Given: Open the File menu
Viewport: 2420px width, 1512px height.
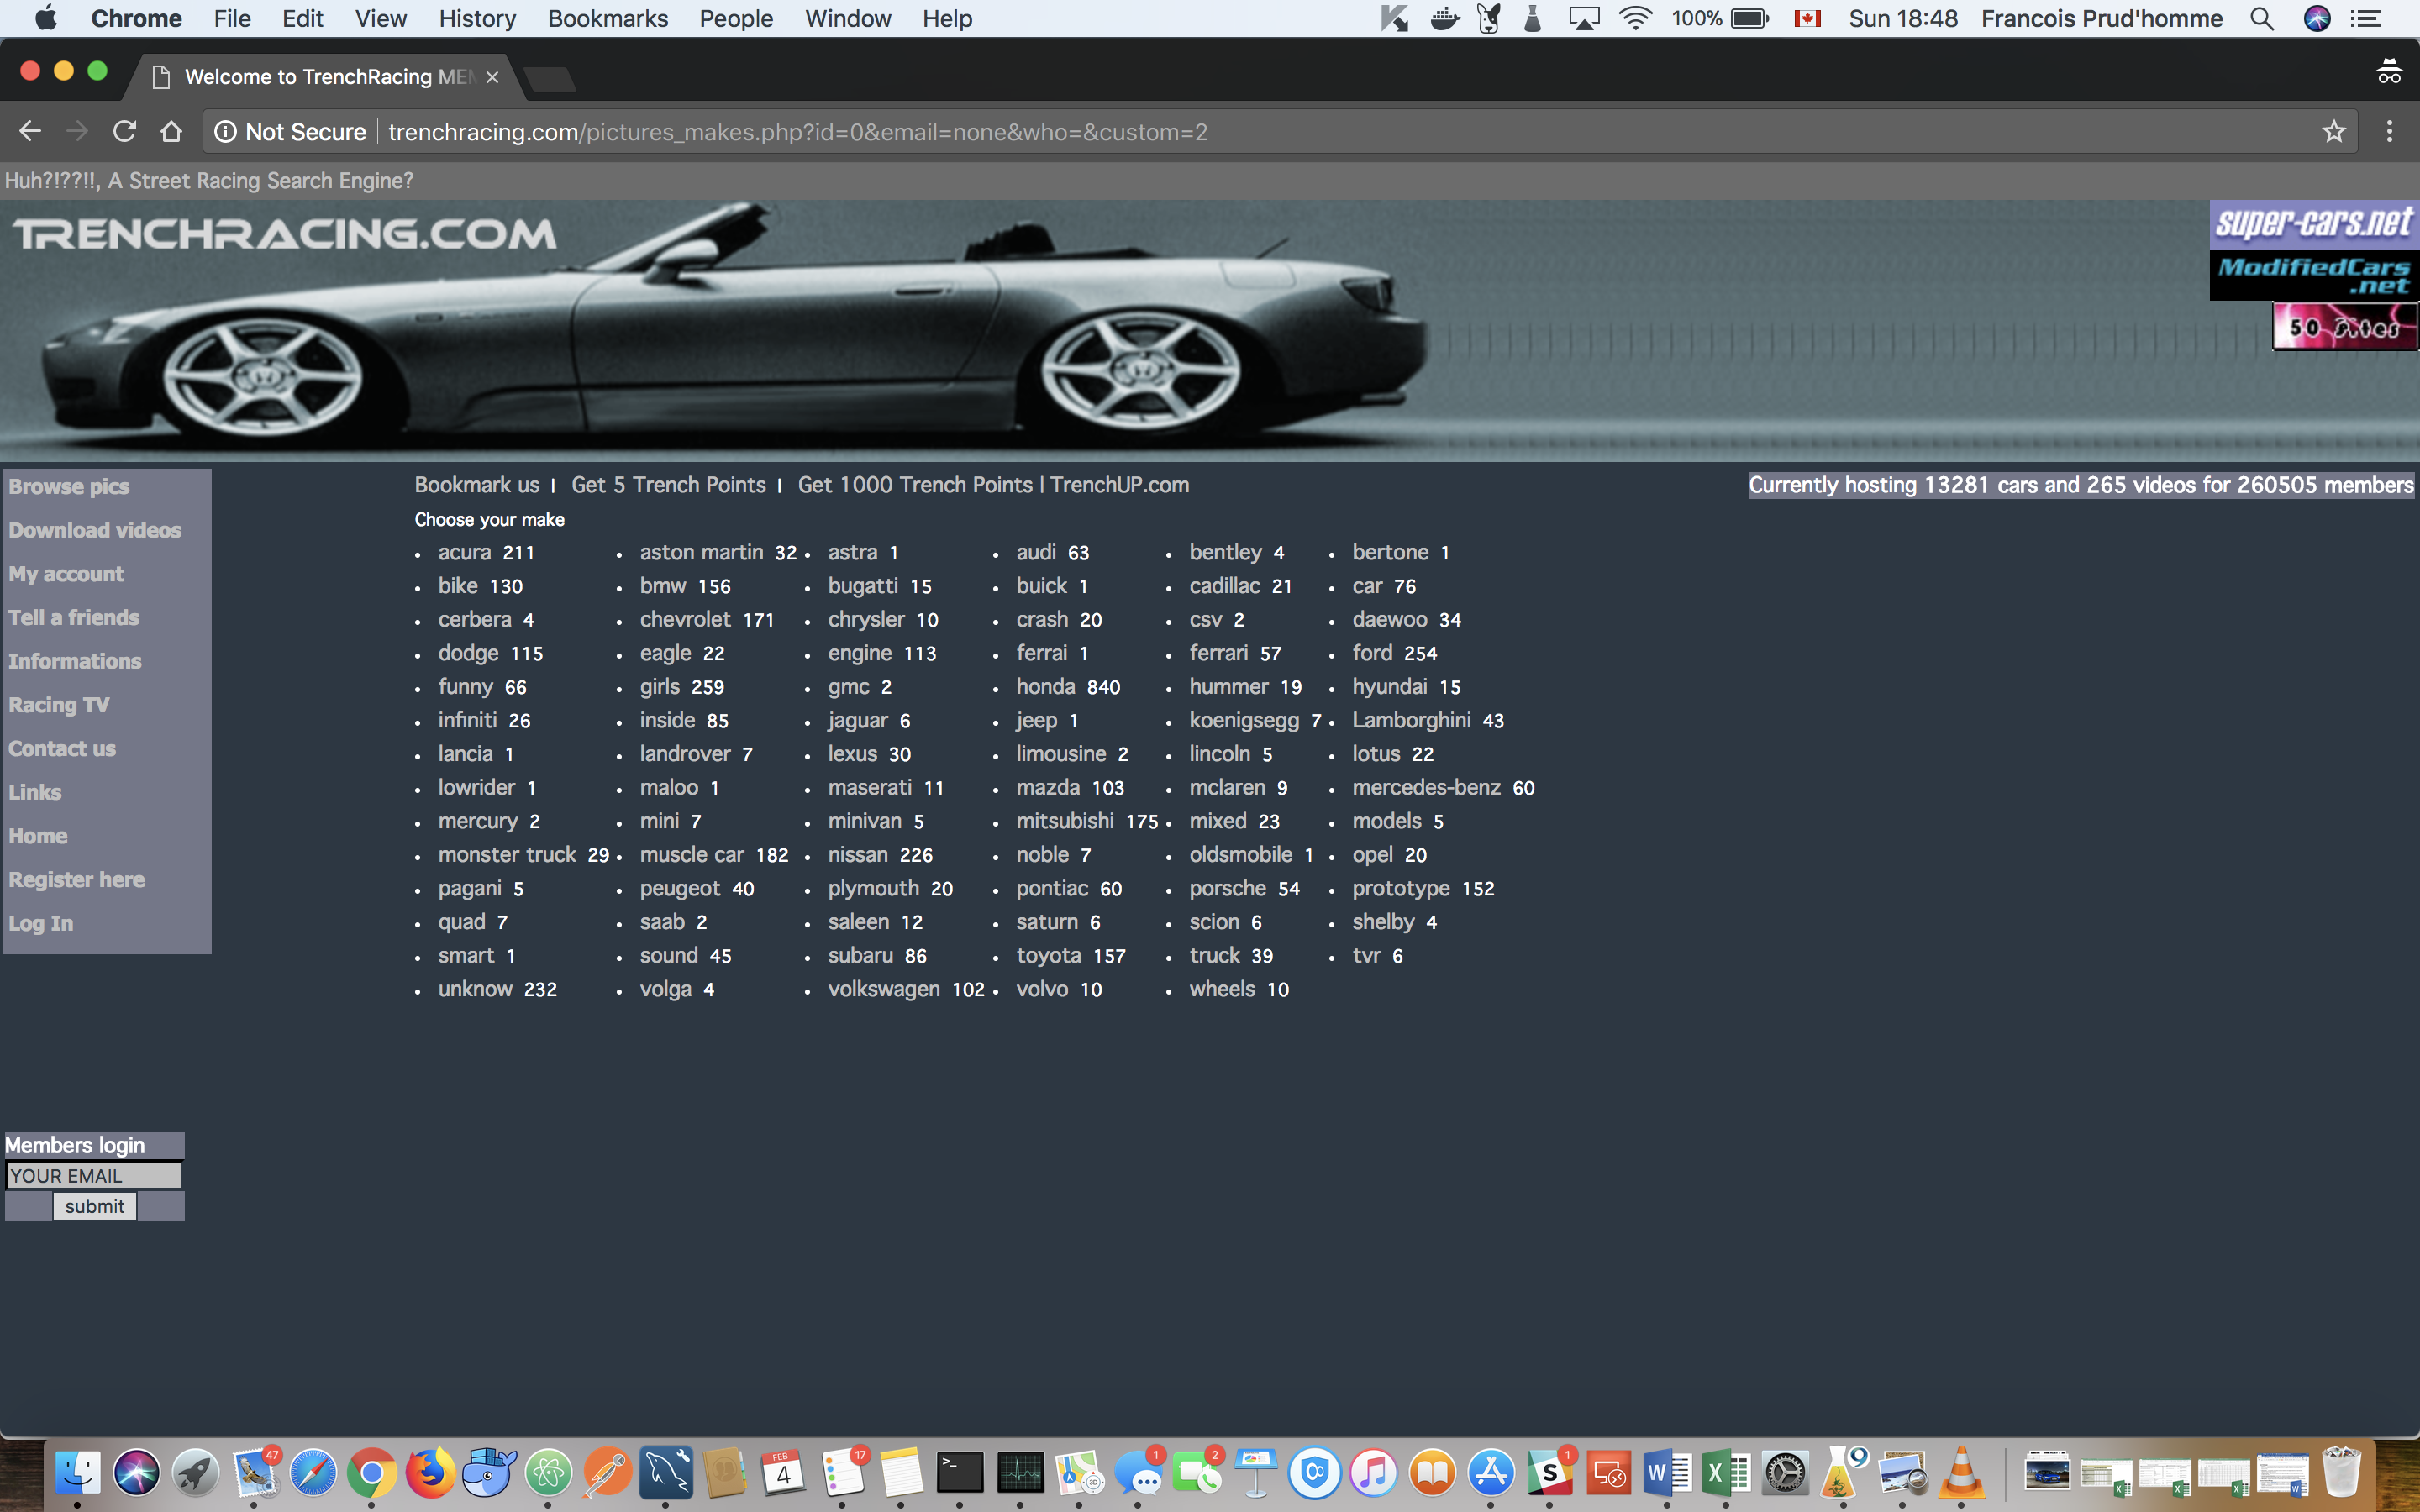Looking at the screenshot, I should 232,18.
